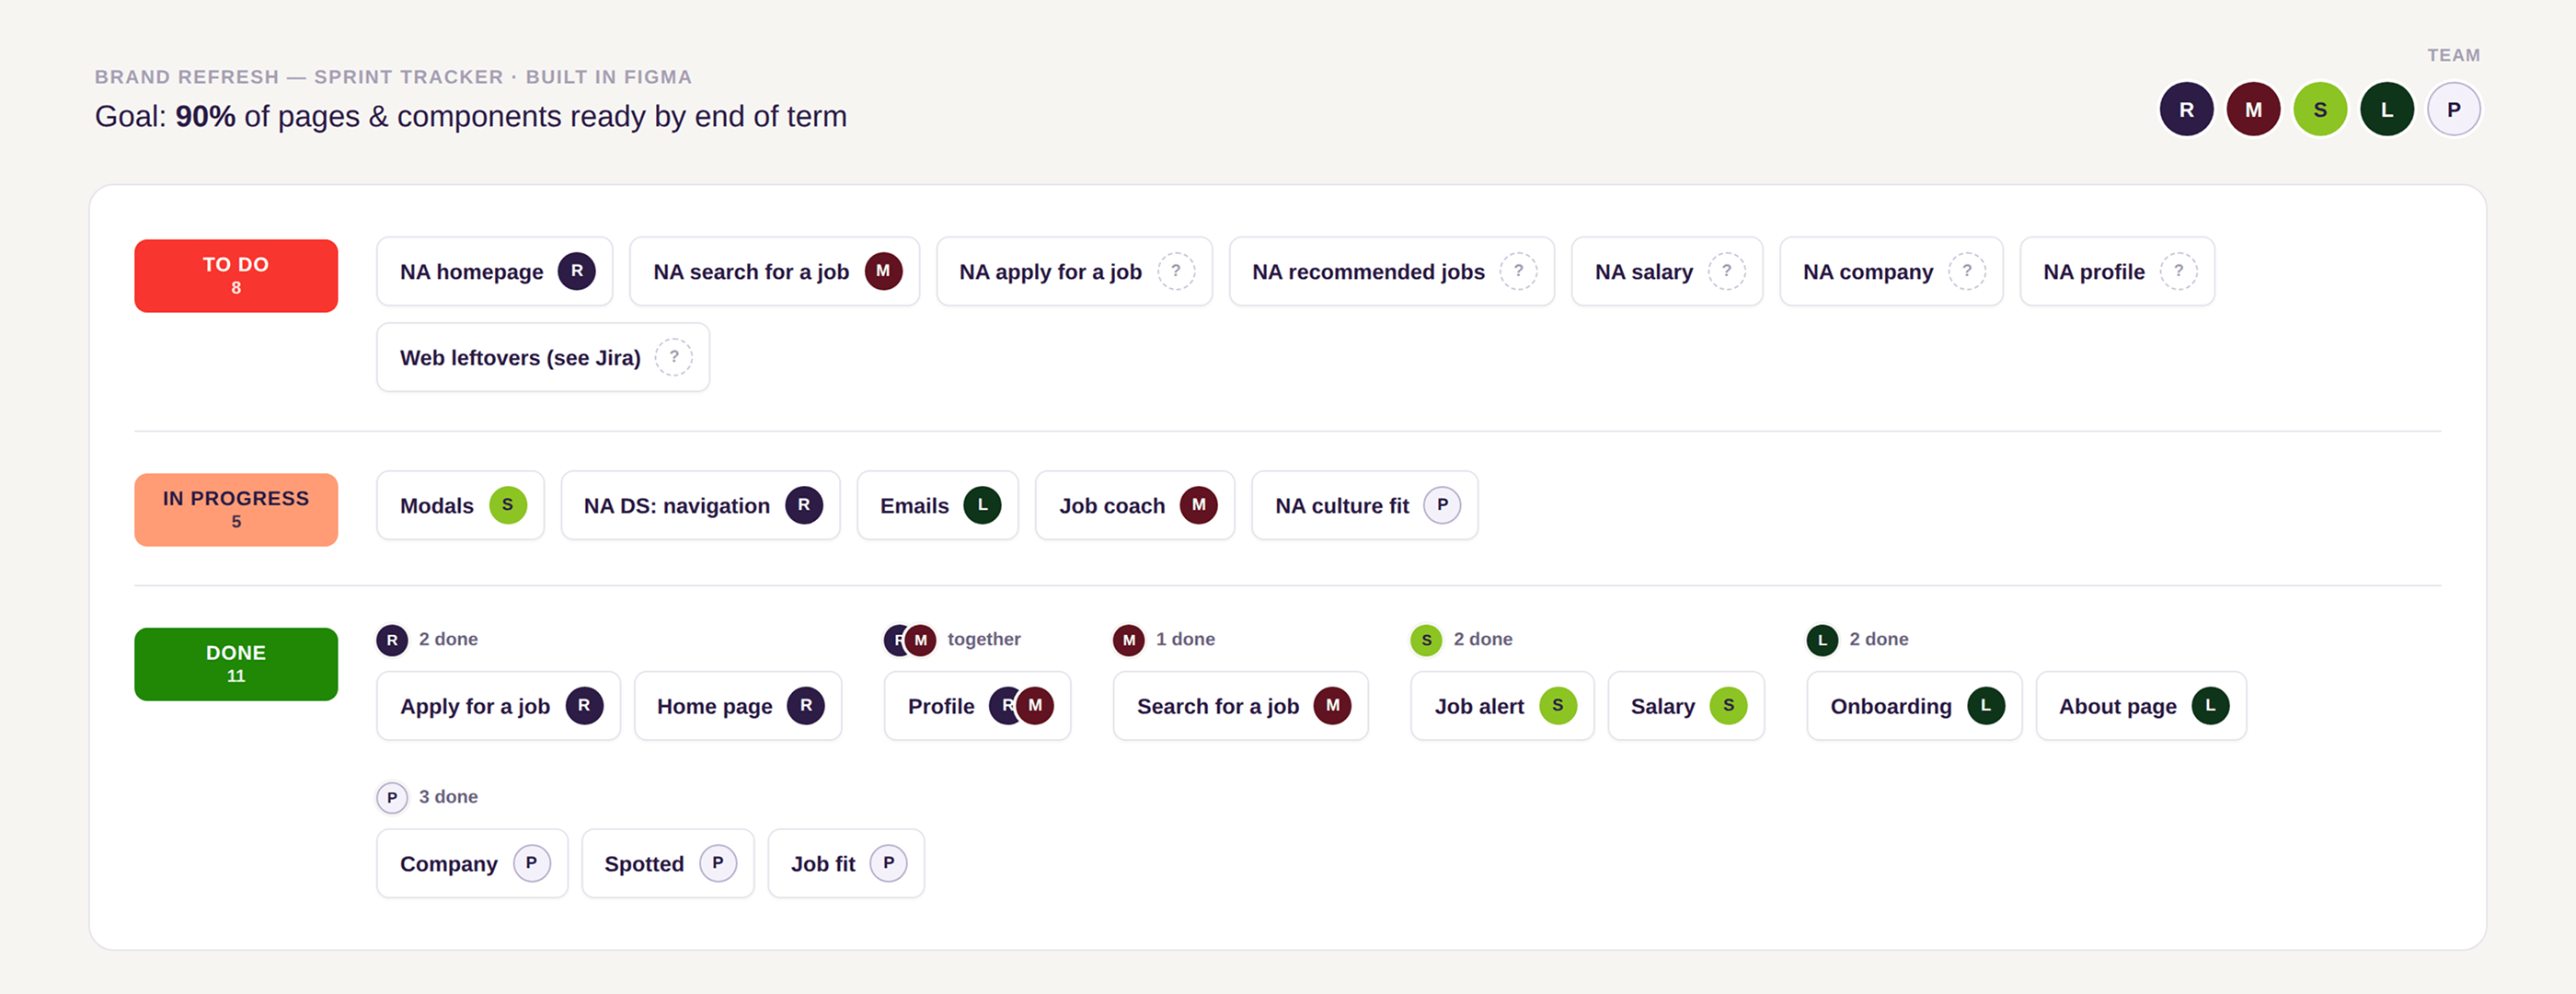Open the Web leftovers (see Jira) card
This screenshot has width=2576, height=994.
tap(543, 357)
